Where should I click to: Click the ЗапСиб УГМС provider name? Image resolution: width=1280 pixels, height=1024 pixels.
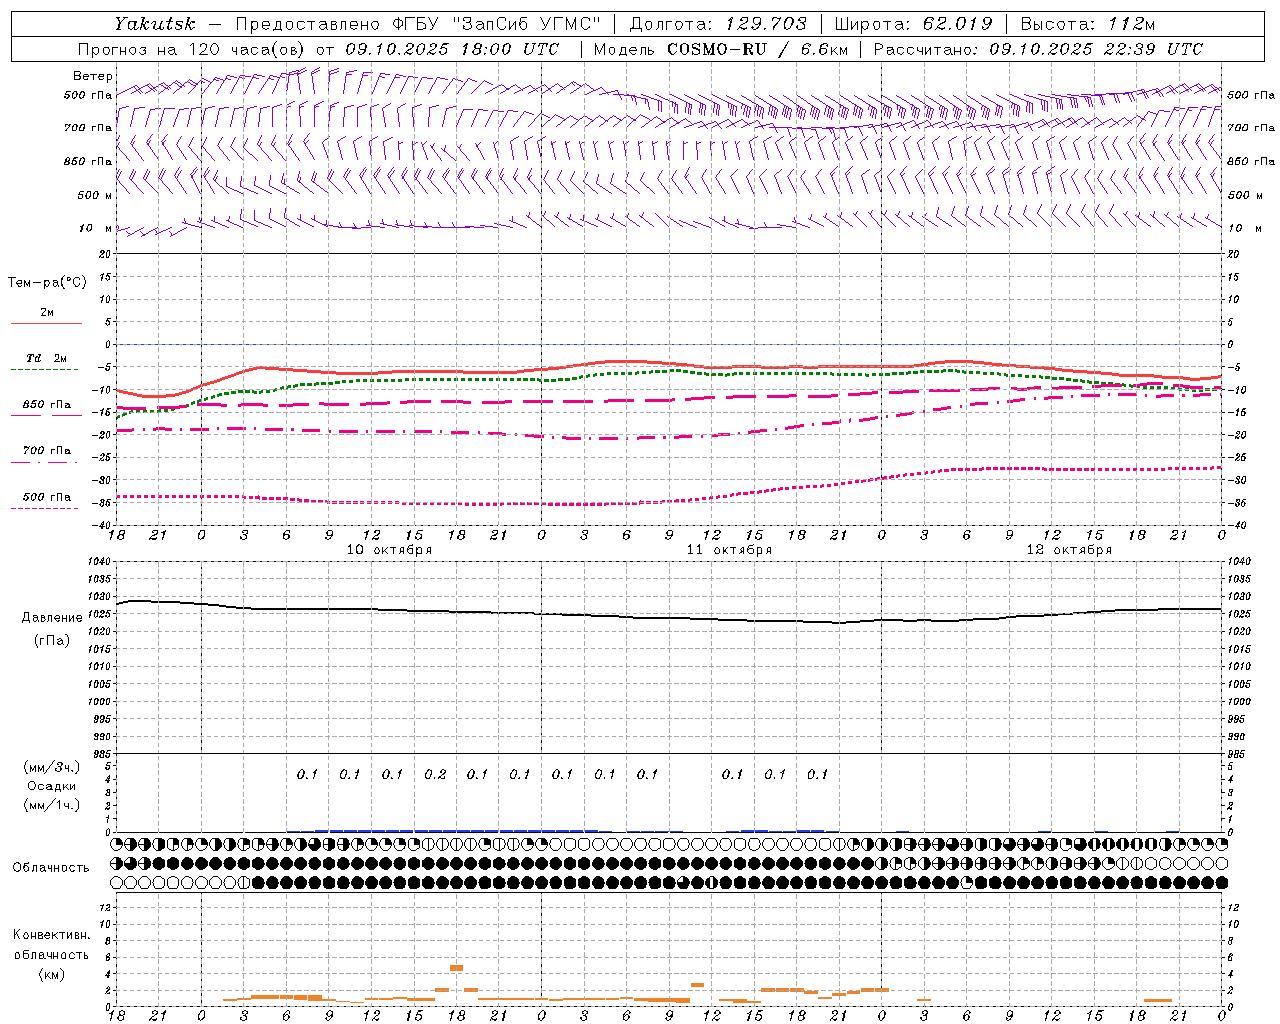527,23
